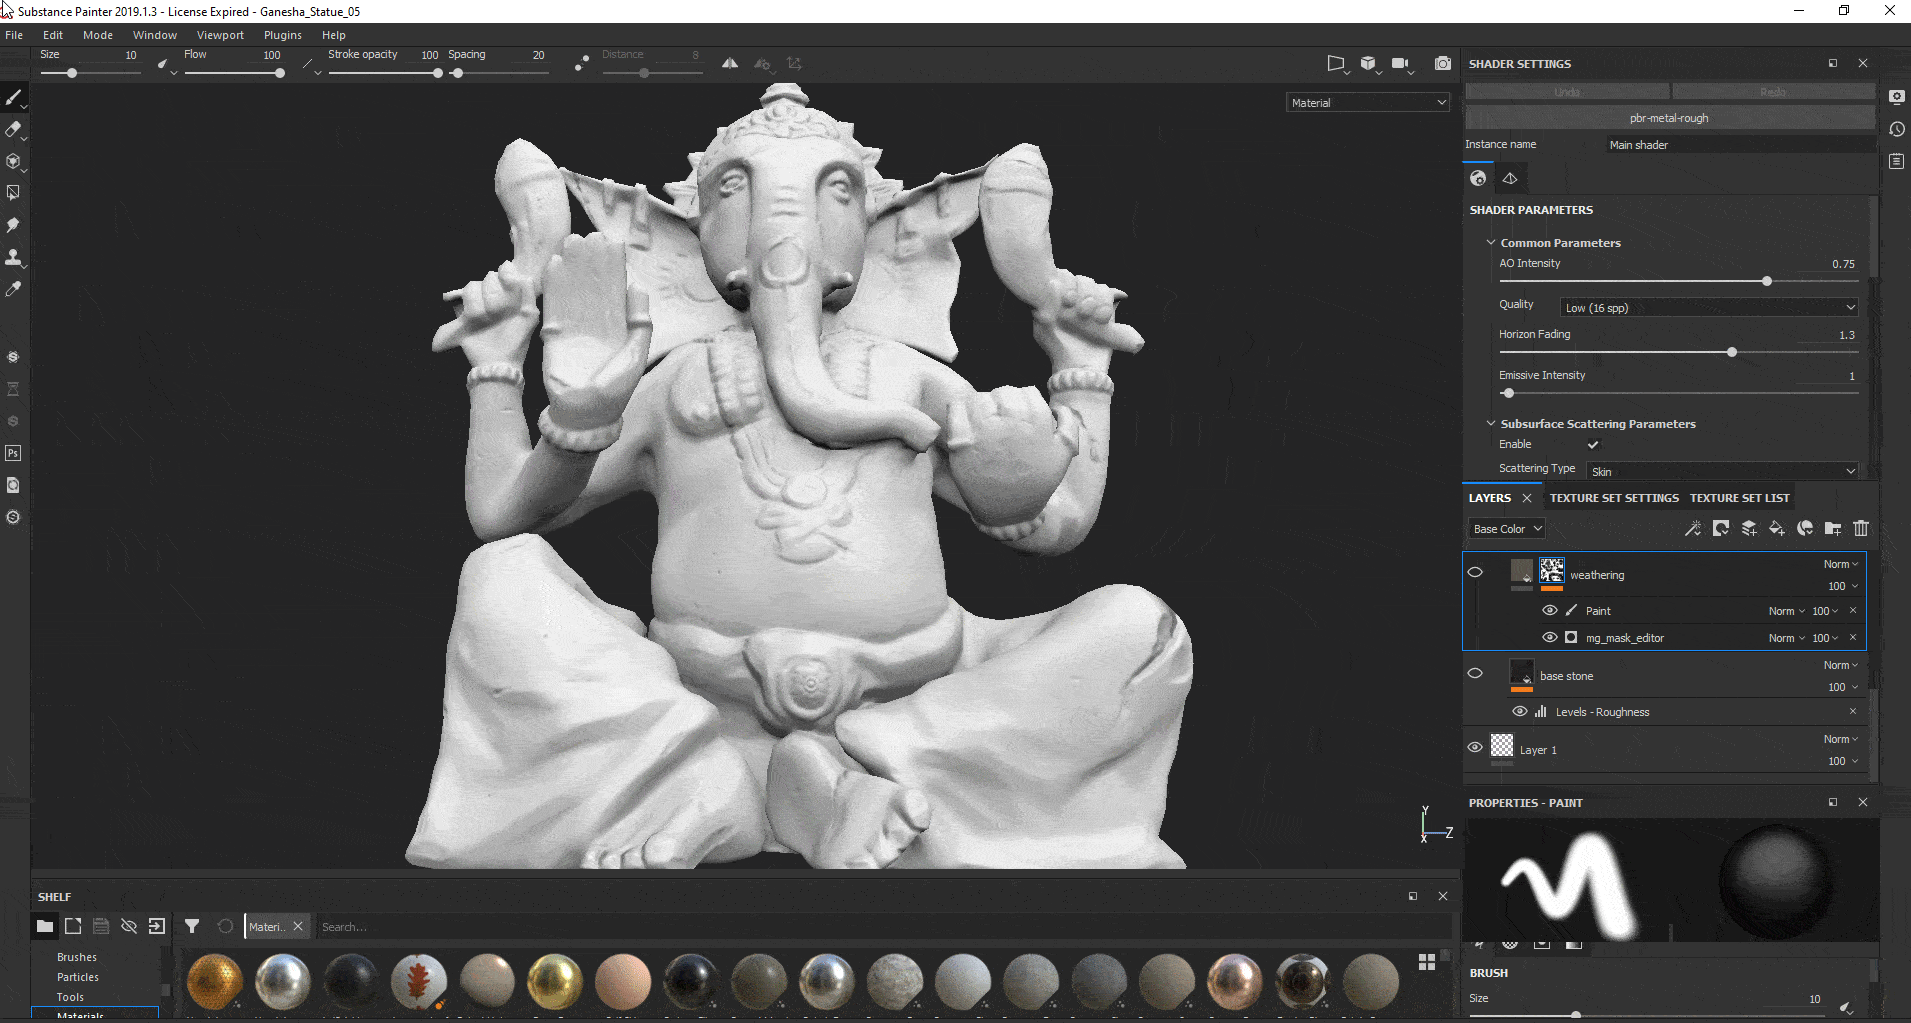This screenshot has height=1023, width=1911.
Task: Hide the weathering layer
Action: point(1476,571)
